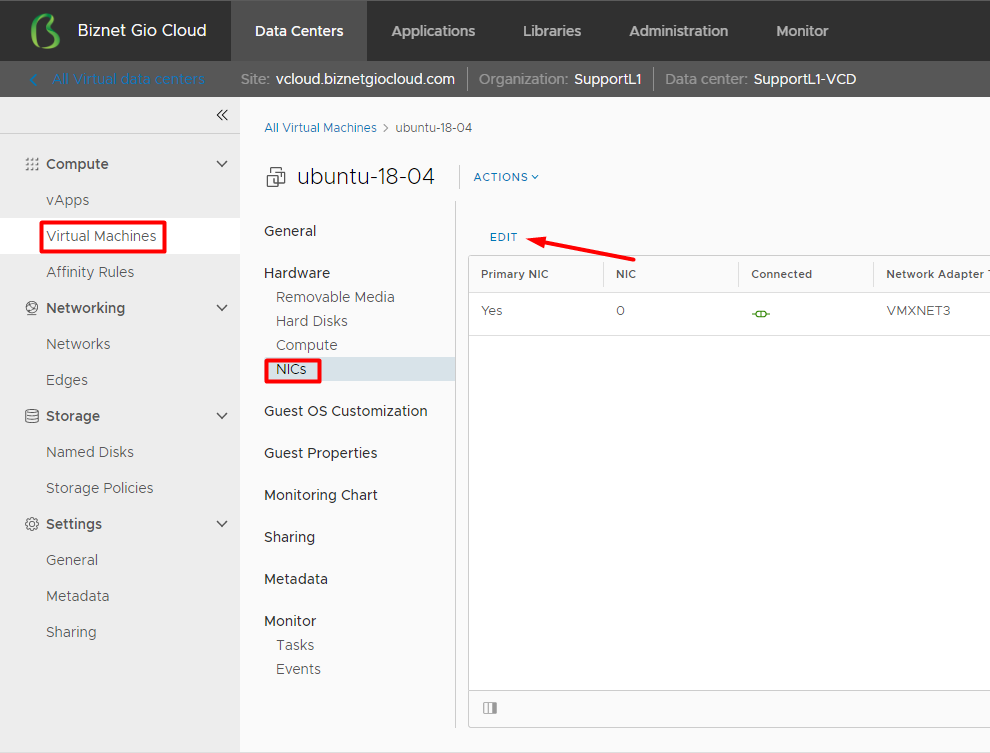Screen dimensions: 990x753
Task: Open Removable Media under Hardware
Action: pyautogui.click(x=335, y=297)
